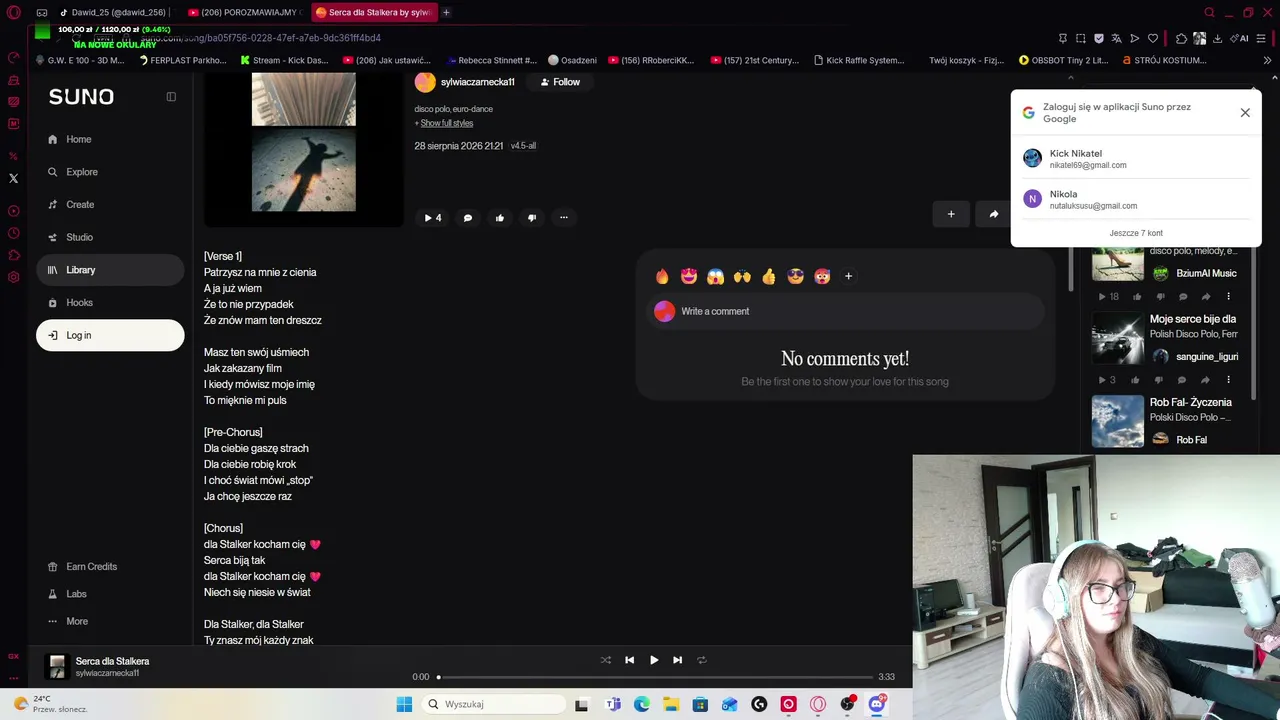Click the Log in button

click(x=110, y=335)
